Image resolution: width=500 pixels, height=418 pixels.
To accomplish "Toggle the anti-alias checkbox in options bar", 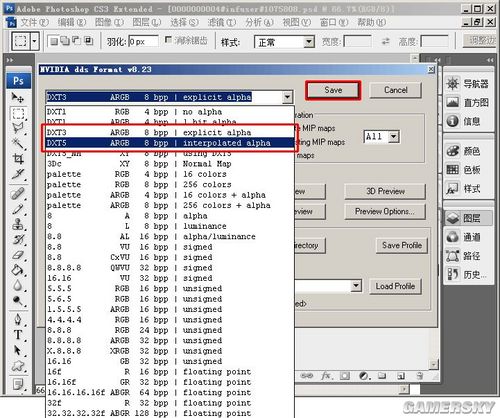I will (168, 40).
